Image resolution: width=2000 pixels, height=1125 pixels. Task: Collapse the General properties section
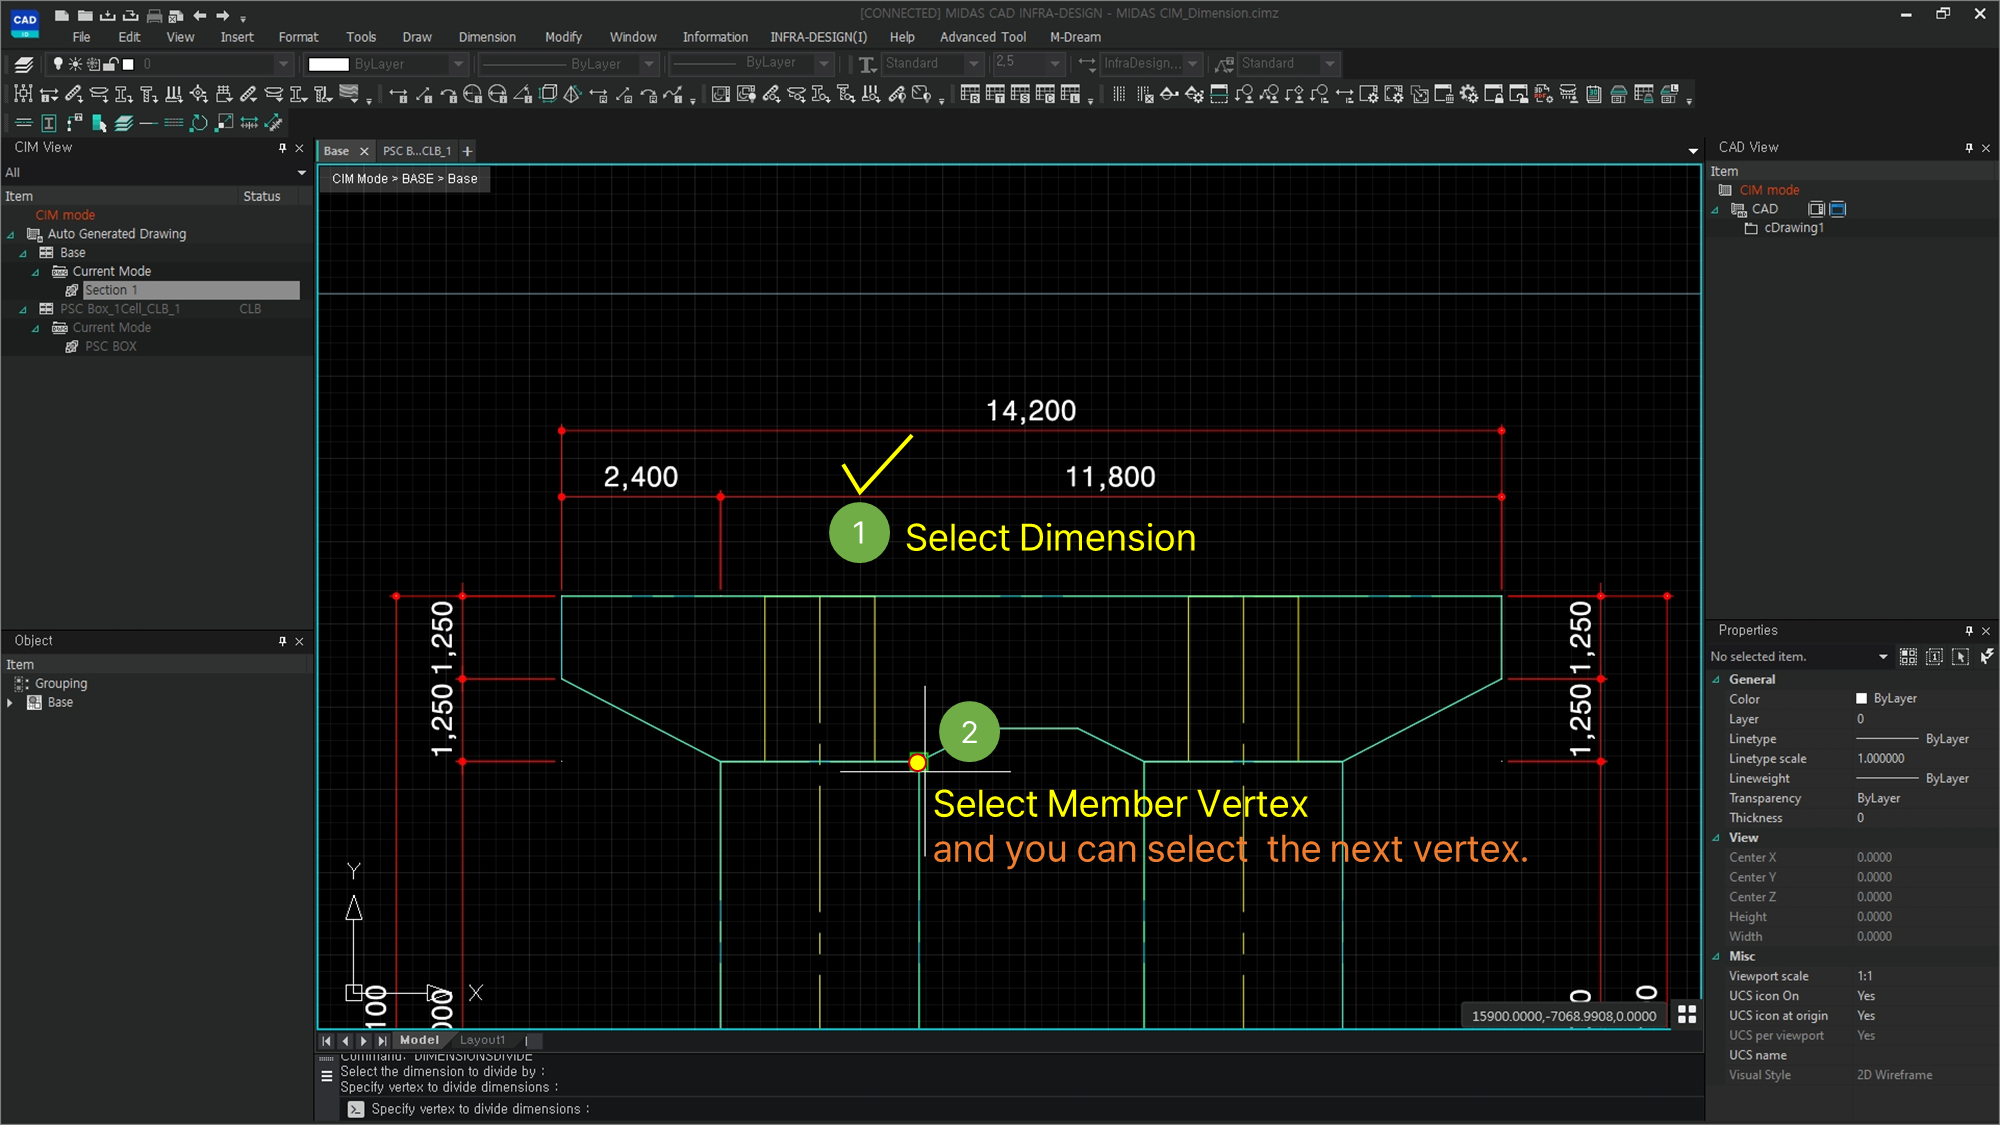1717,680
